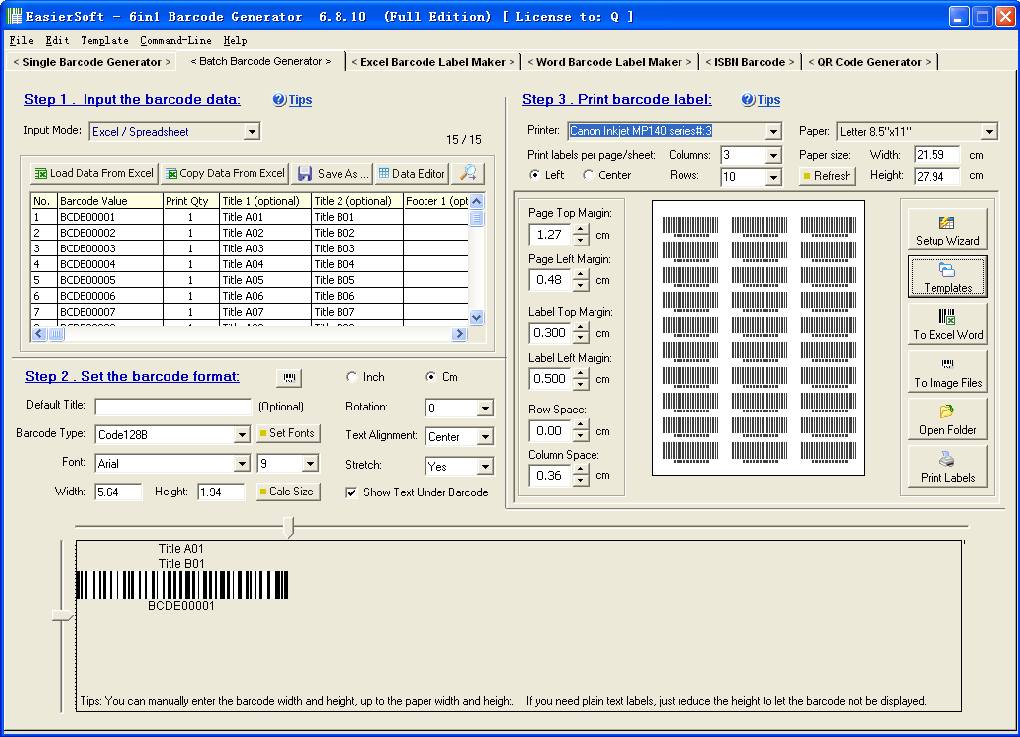Screen dimensions: 1020x737
Task: Select the Inch unit radio button
Action: click(351, 377)
